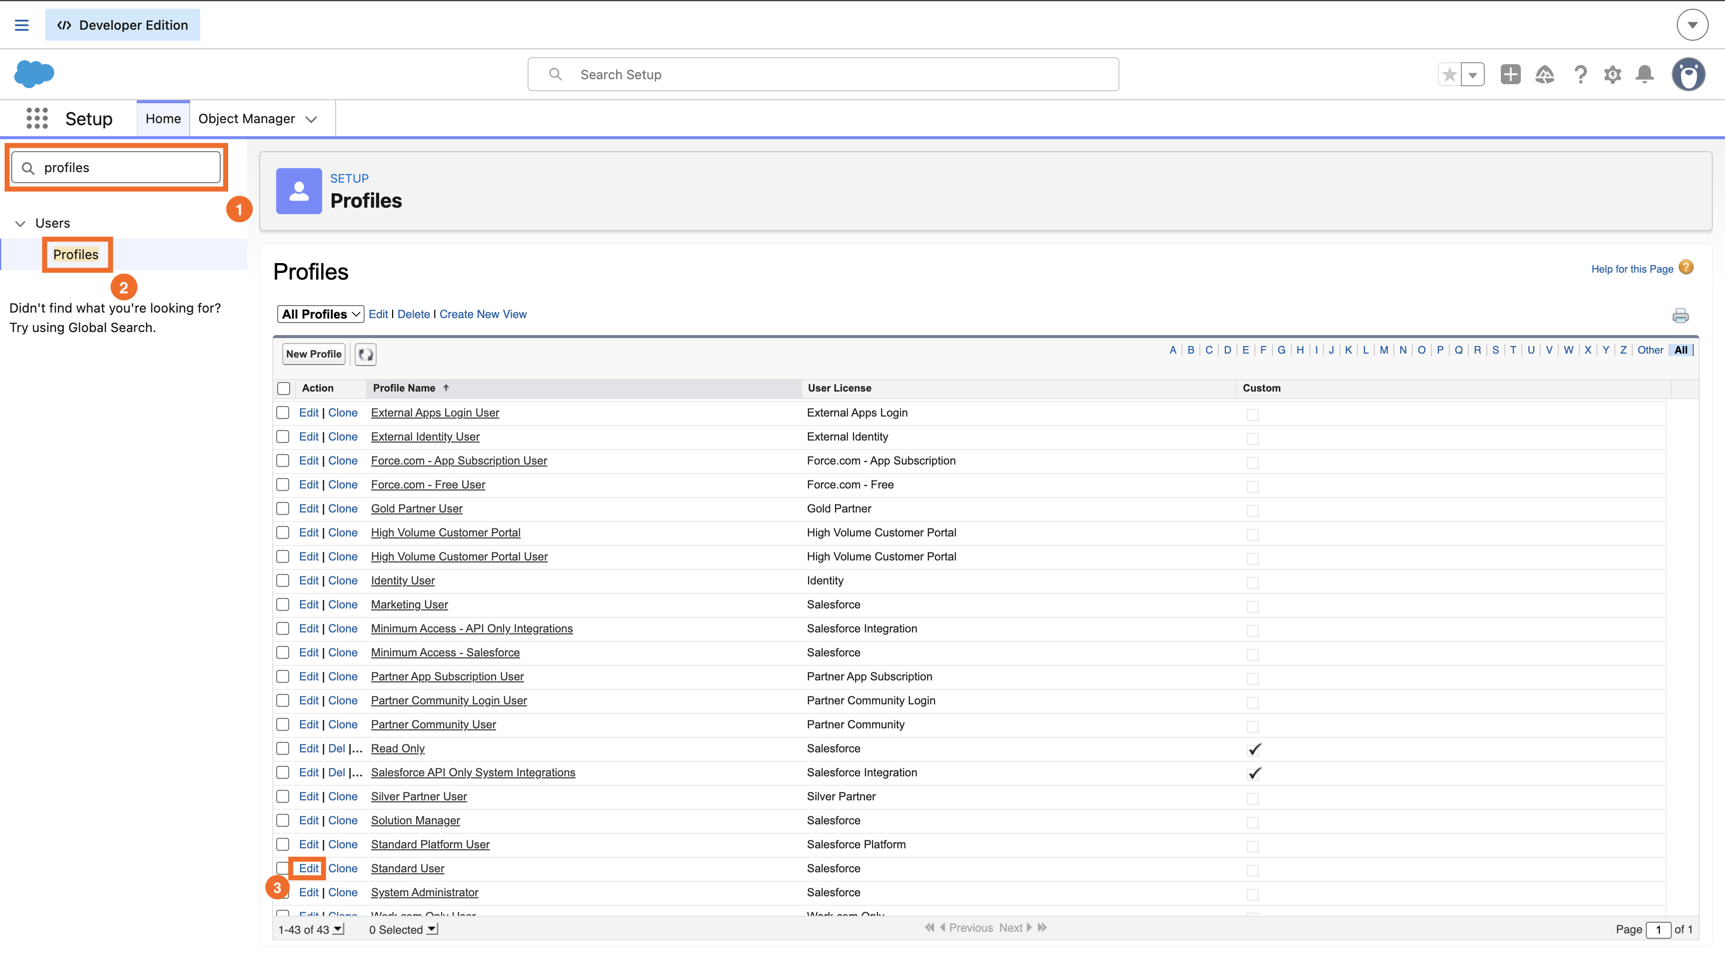Open the user avatar profile menu
This screenshot has width=1725, height=959.
pos(1689,74)
